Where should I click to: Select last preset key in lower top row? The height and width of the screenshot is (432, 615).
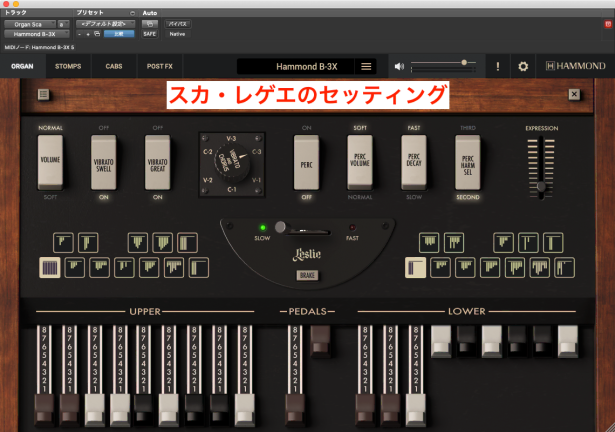click(553, 242)
